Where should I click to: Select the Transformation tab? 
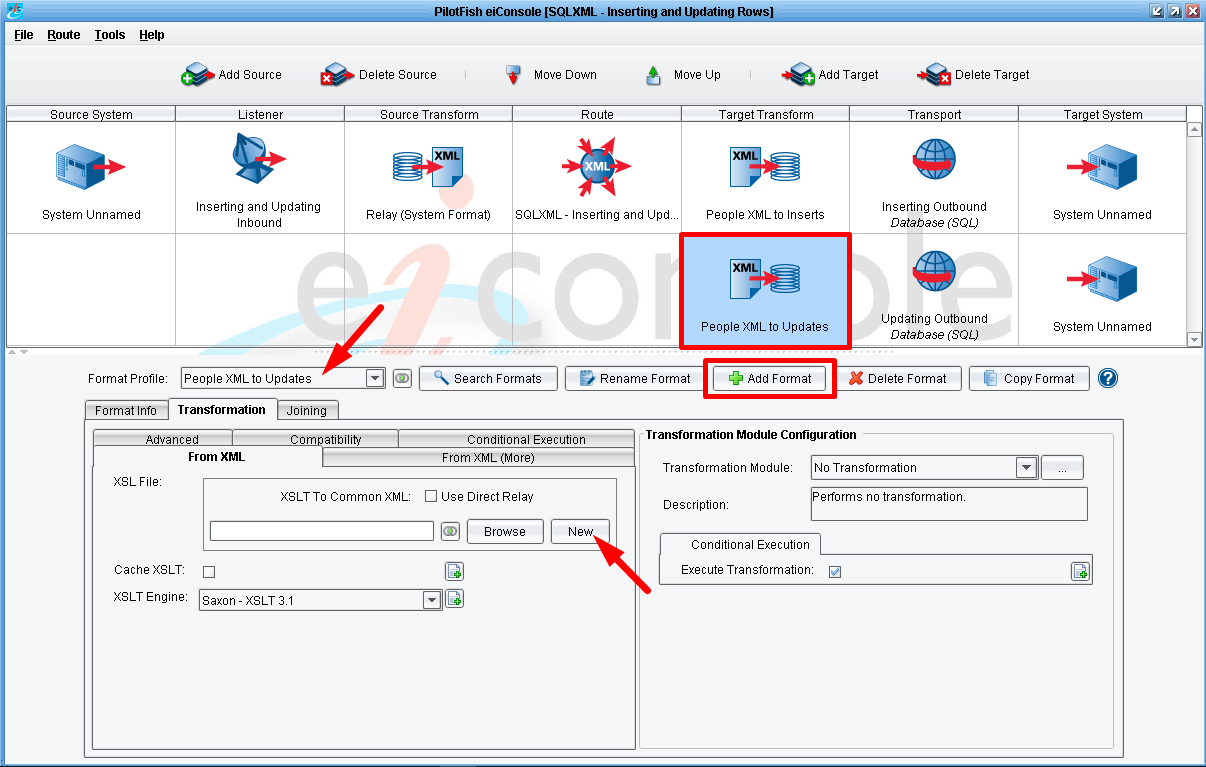(x=222, y=409)
